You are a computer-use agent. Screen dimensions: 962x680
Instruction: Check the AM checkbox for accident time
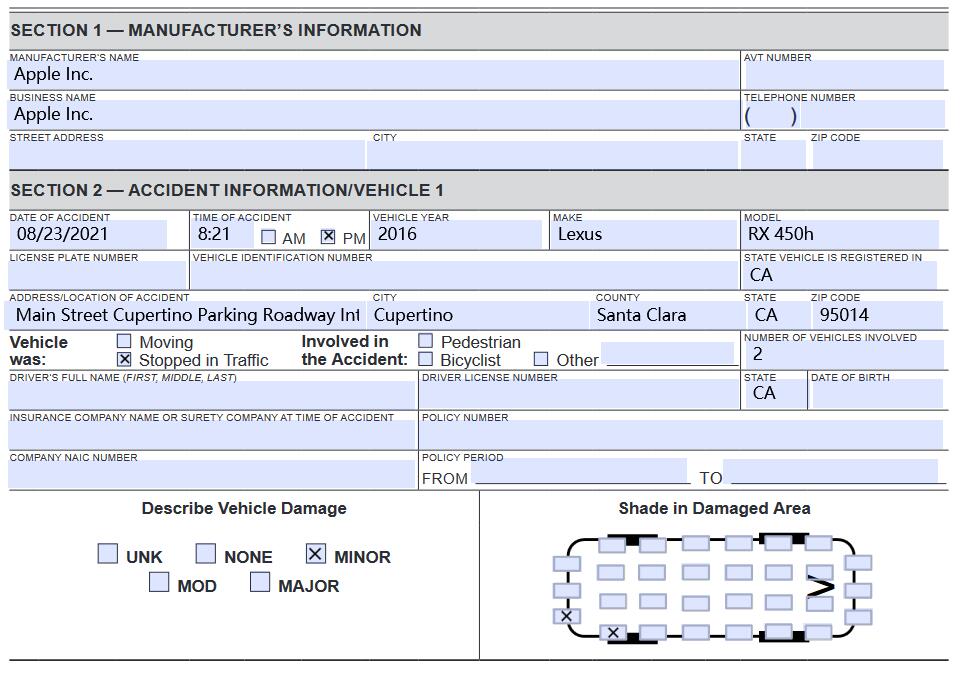(268, 237)
